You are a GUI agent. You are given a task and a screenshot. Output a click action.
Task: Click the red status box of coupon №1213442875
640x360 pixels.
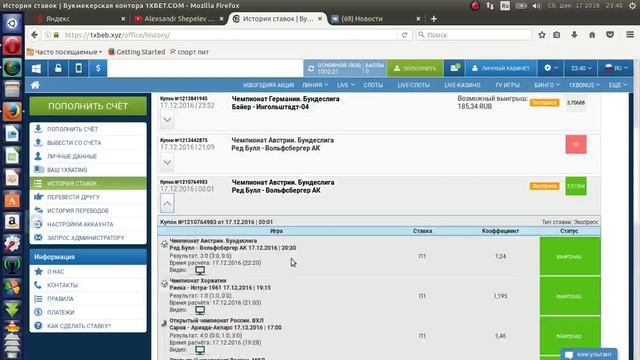576,144
